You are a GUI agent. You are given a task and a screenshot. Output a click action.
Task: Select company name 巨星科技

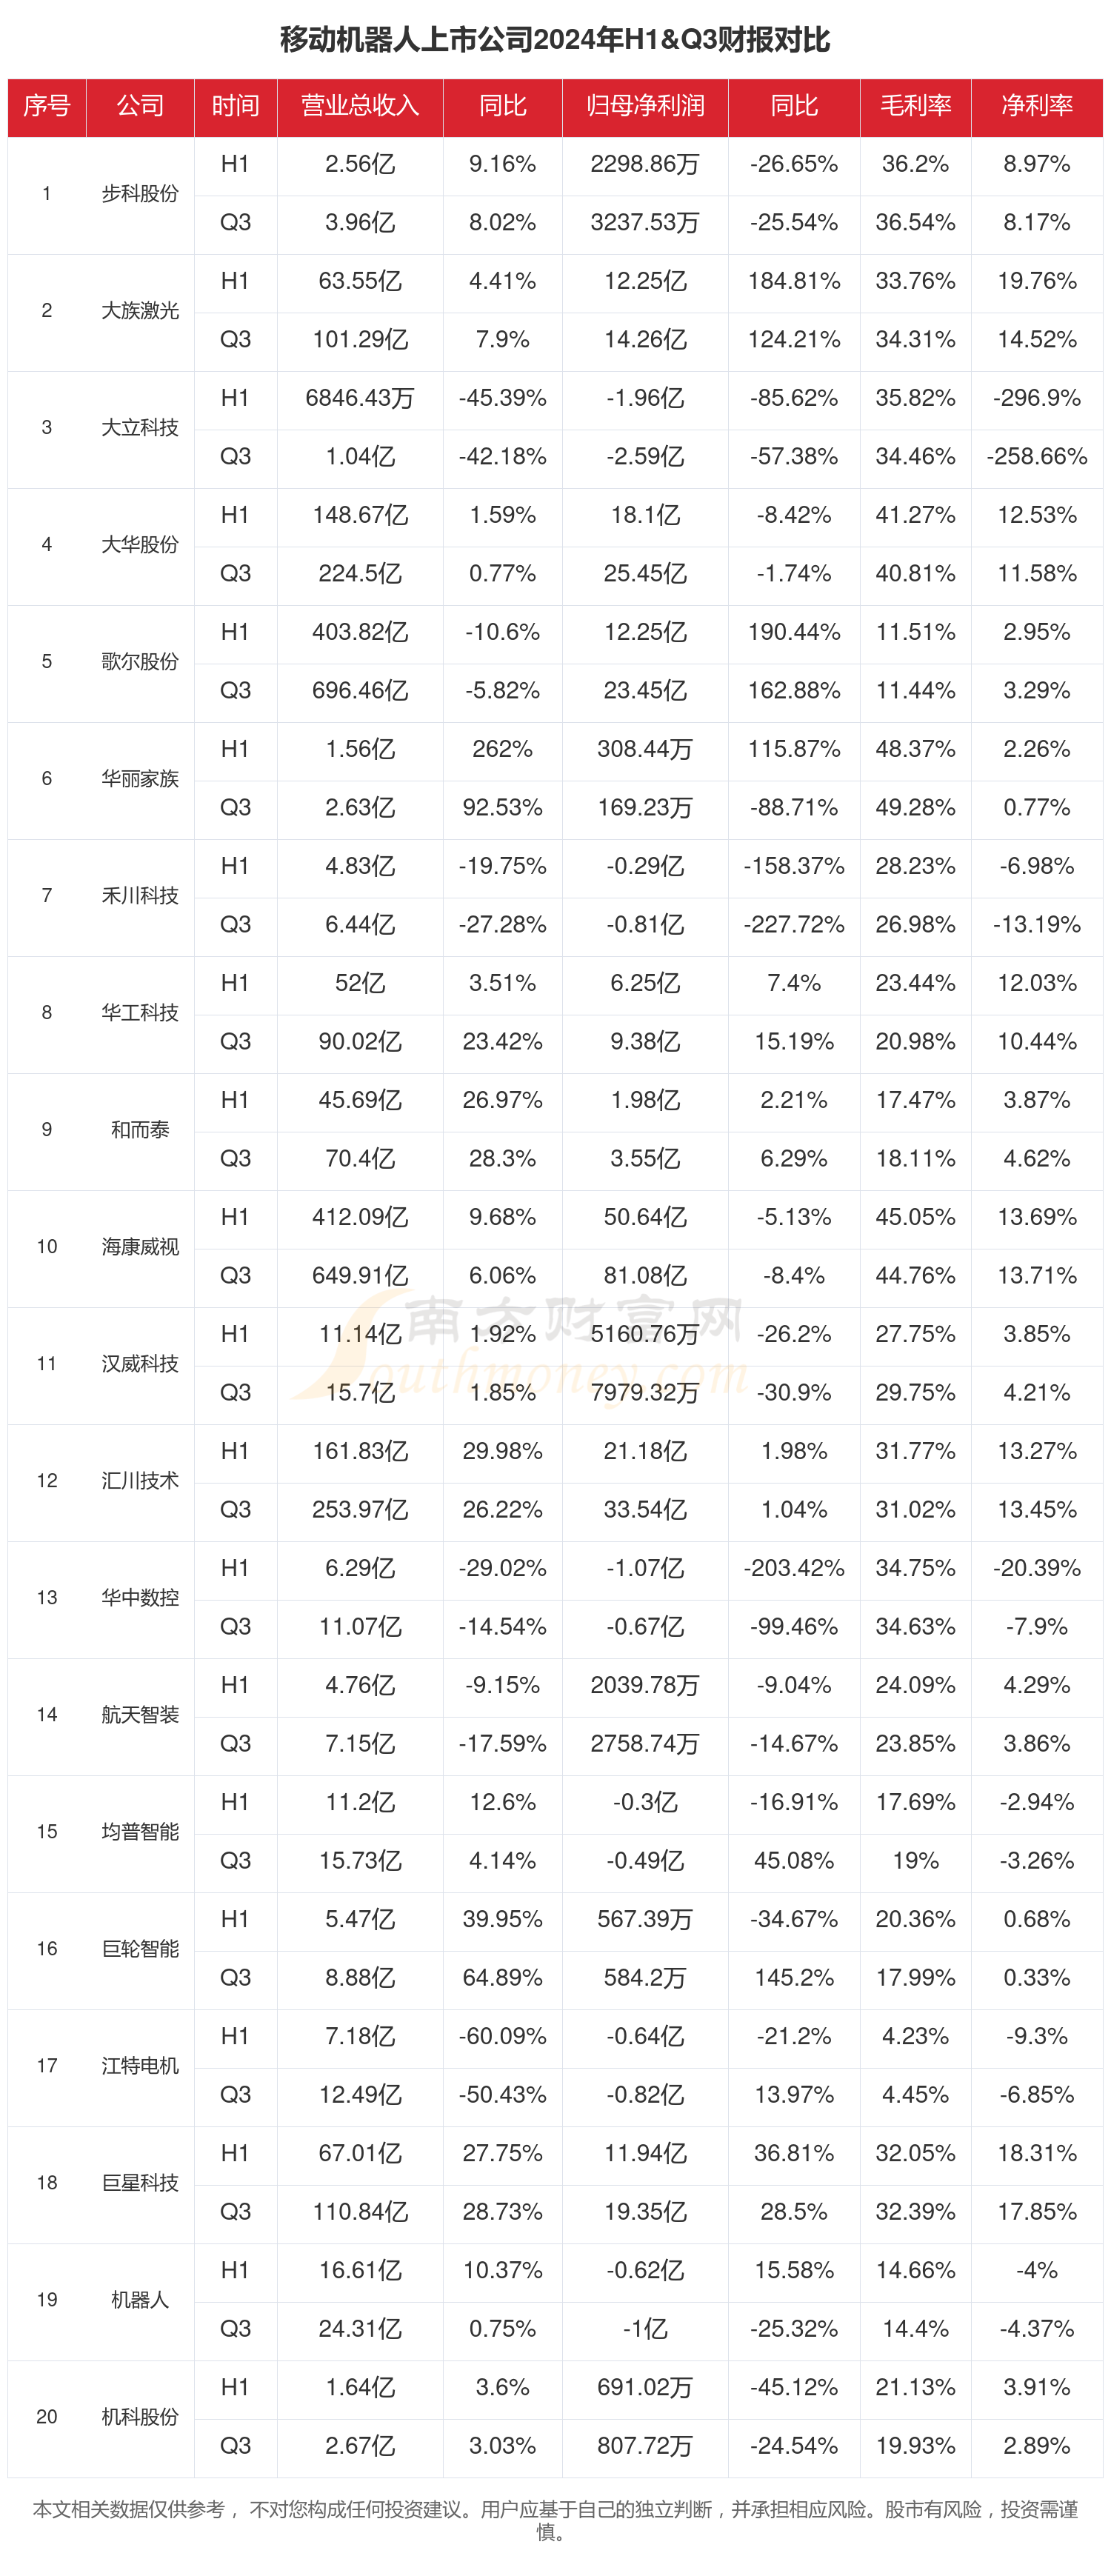point(140,2183)
